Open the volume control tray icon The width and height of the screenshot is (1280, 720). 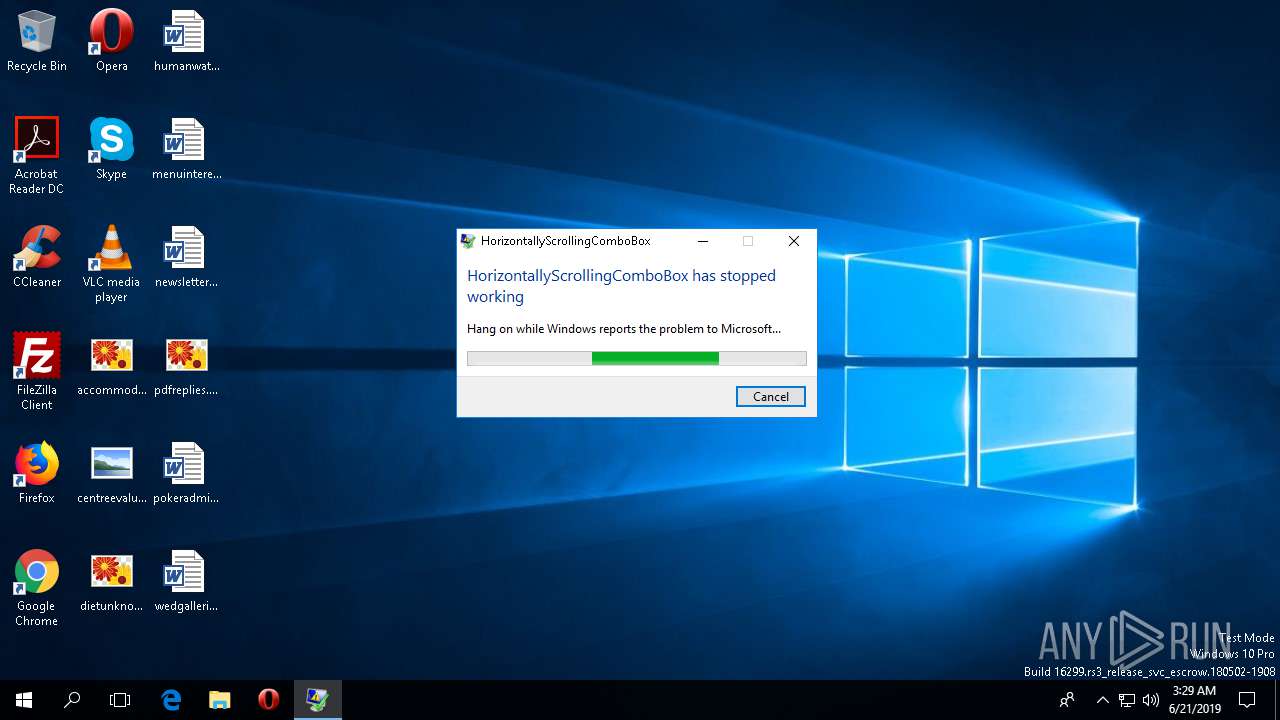tap(1151, 700)
